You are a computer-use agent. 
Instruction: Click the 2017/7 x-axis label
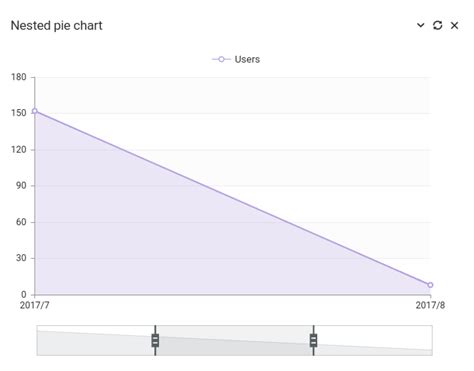(34, 305)
